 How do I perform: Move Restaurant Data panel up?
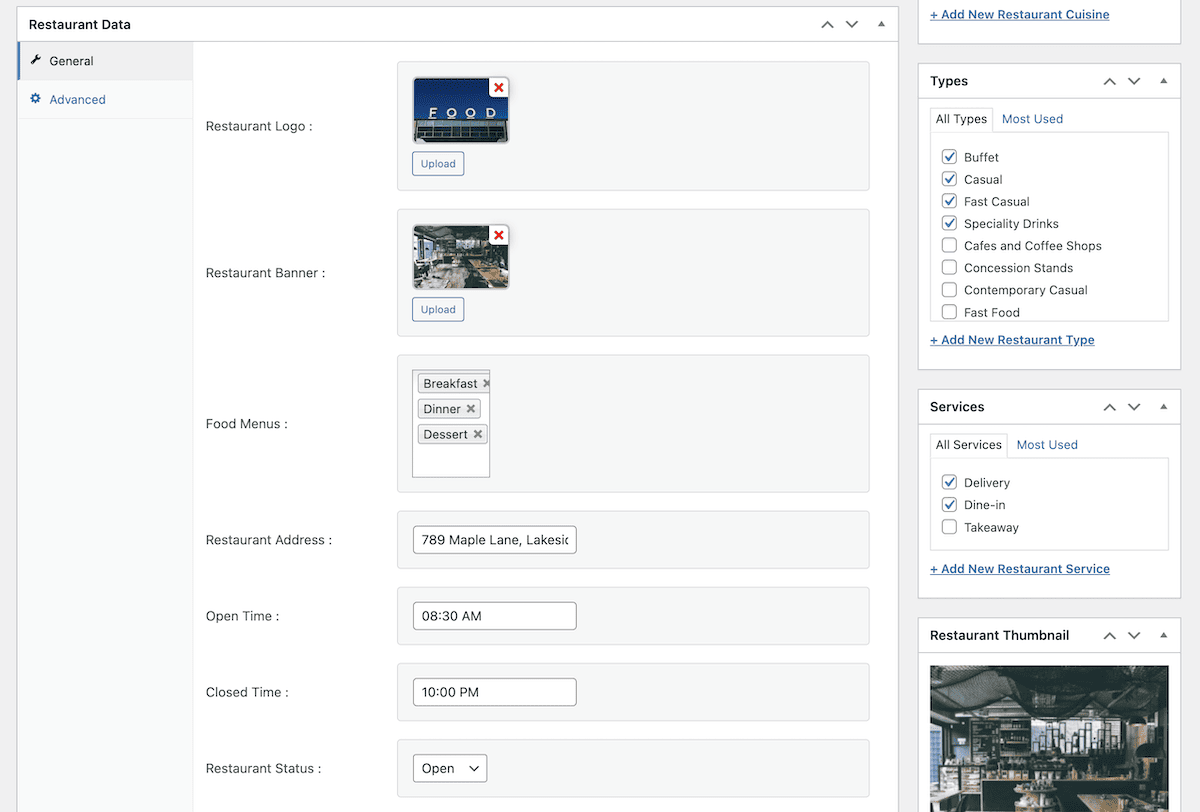tap(827, 24)
